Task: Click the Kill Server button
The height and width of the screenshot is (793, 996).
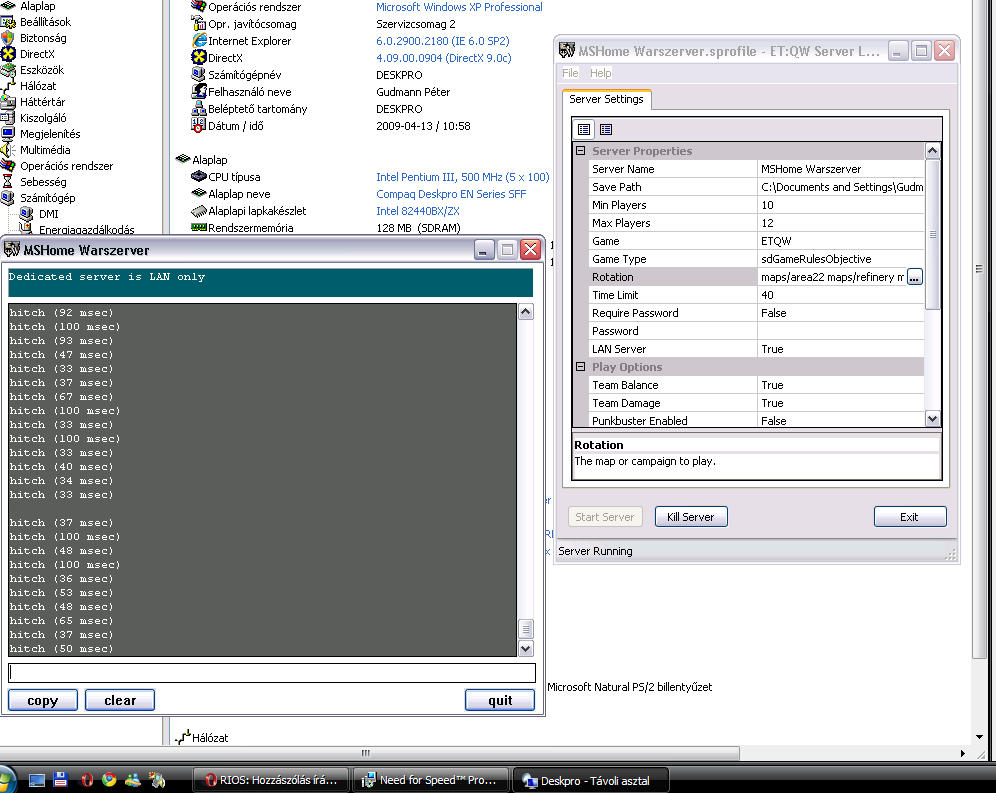Action: [x=691, y=517]
